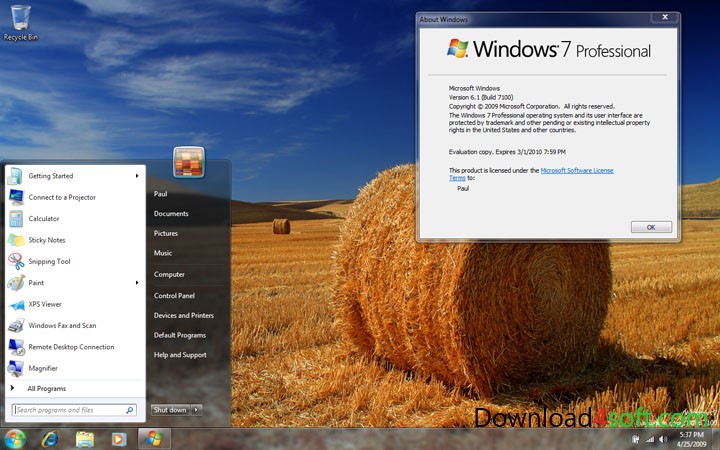This screenshot has width=720, height=450.
Task: Open Paul's user folder
Action: pos(160,194)
